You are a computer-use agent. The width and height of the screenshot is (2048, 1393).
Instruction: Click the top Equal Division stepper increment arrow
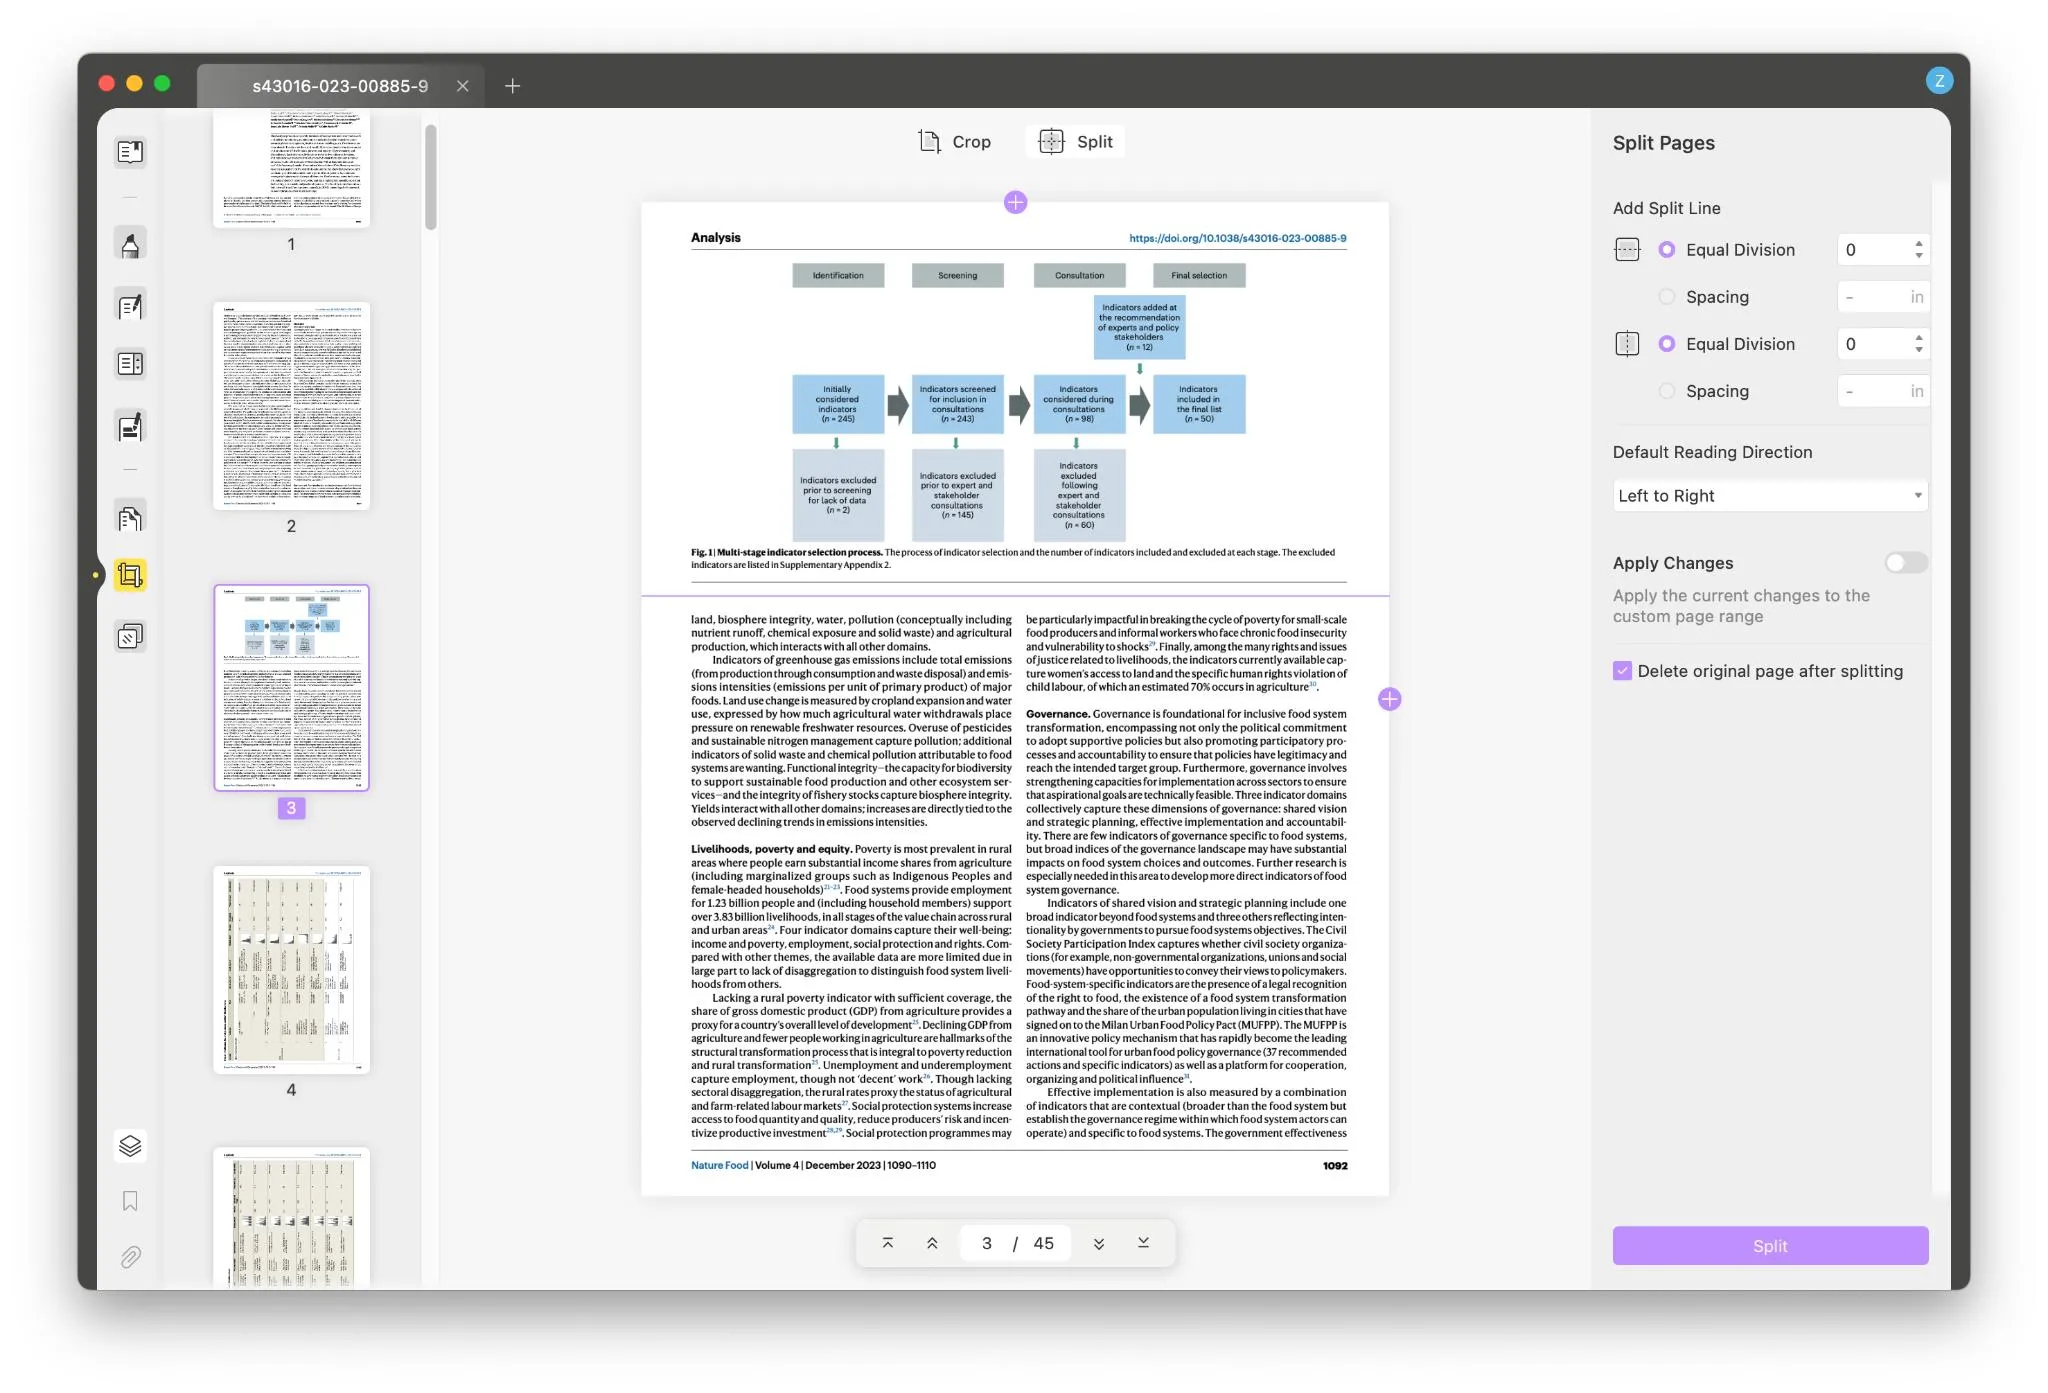1919,244
